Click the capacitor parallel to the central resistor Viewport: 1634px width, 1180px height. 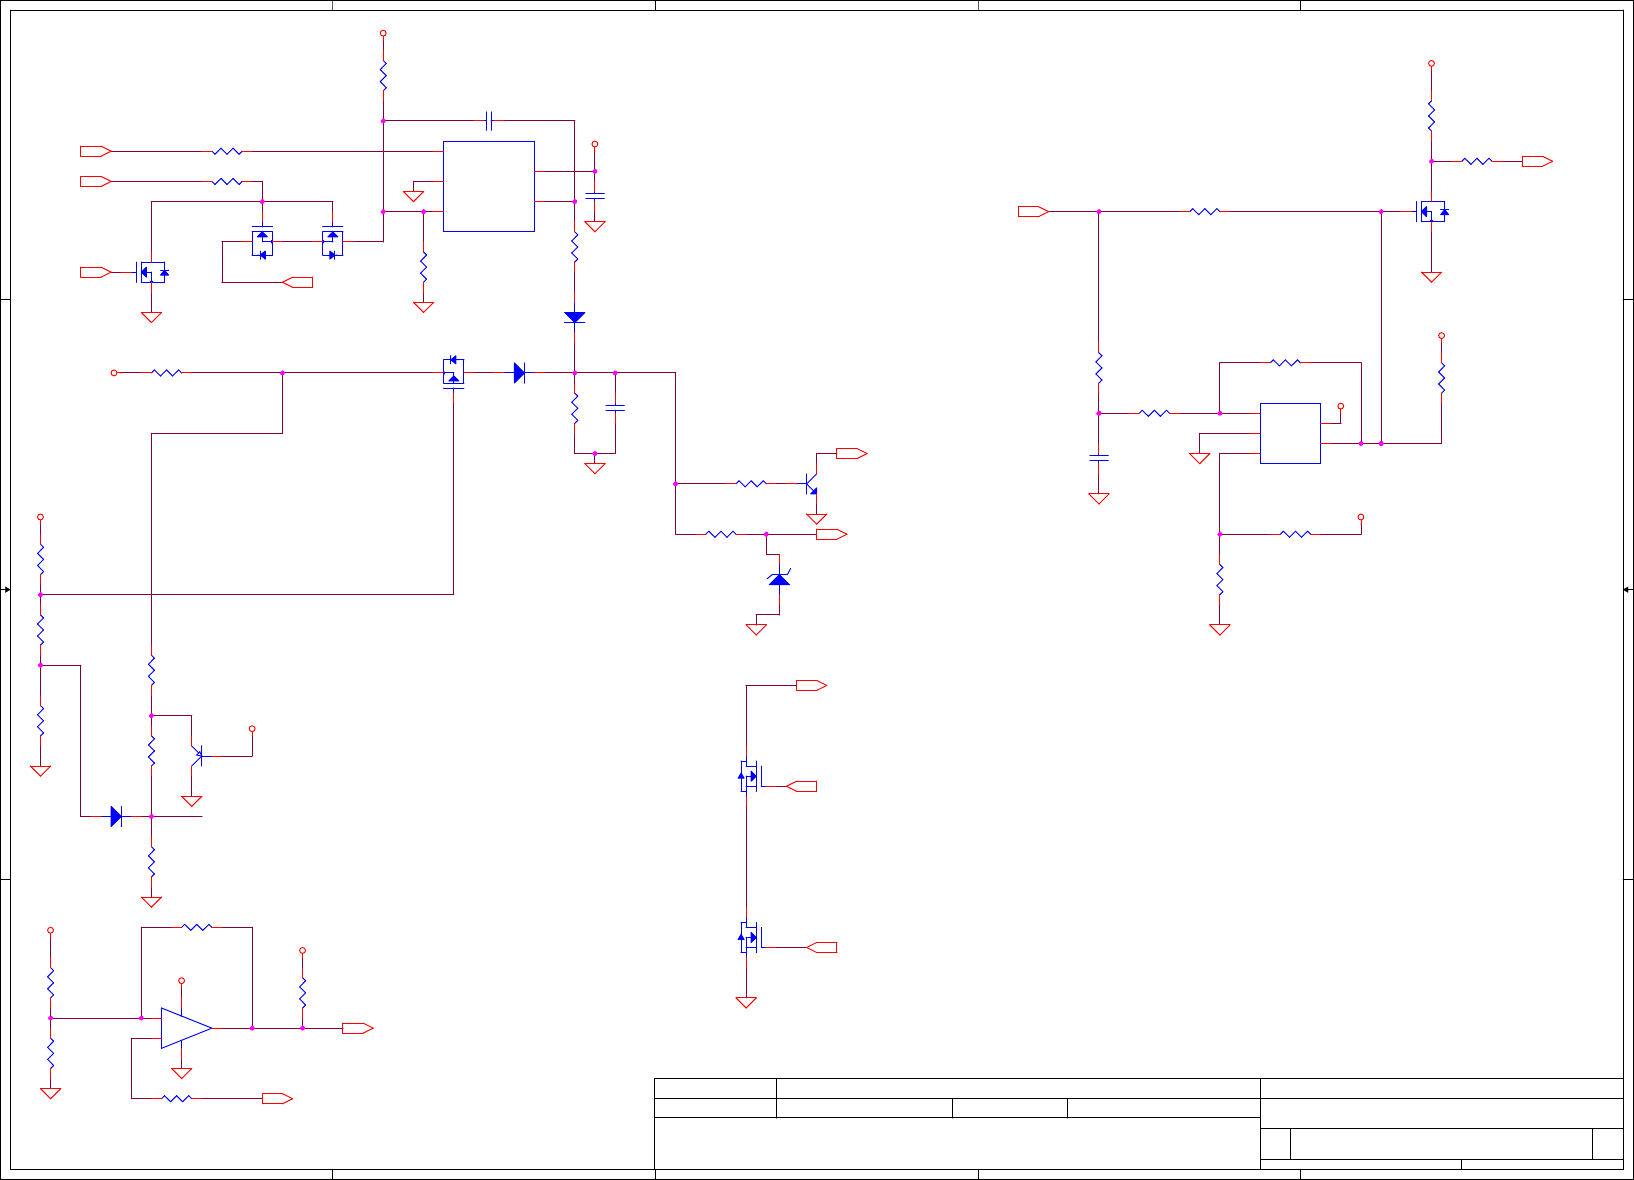click(x=616, y=408)
